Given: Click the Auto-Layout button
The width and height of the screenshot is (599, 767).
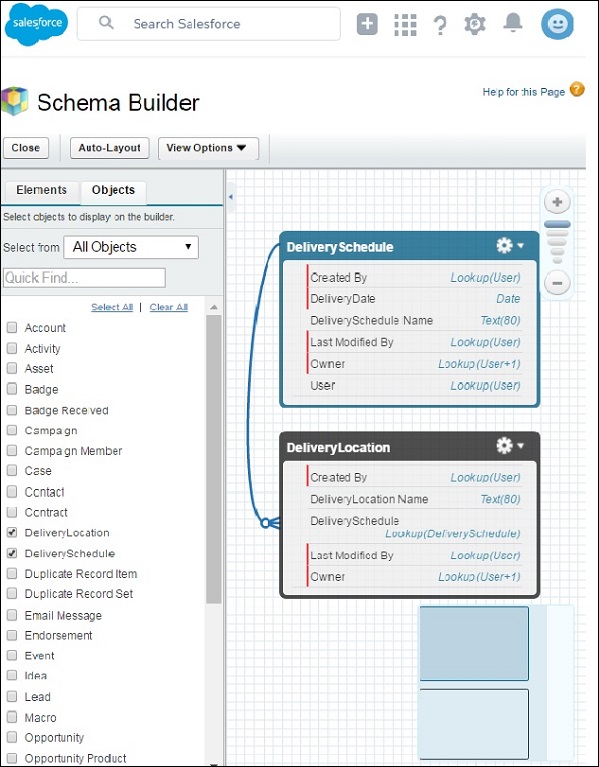Looking at the screenshot, I should point(110,148).
